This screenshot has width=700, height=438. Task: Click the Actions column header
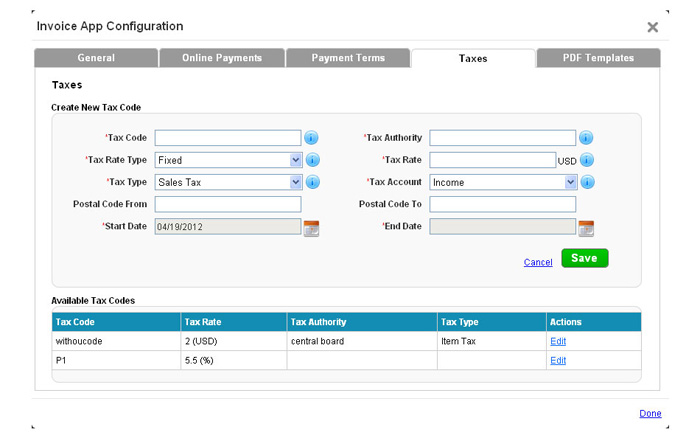click(x=594, y=322)
